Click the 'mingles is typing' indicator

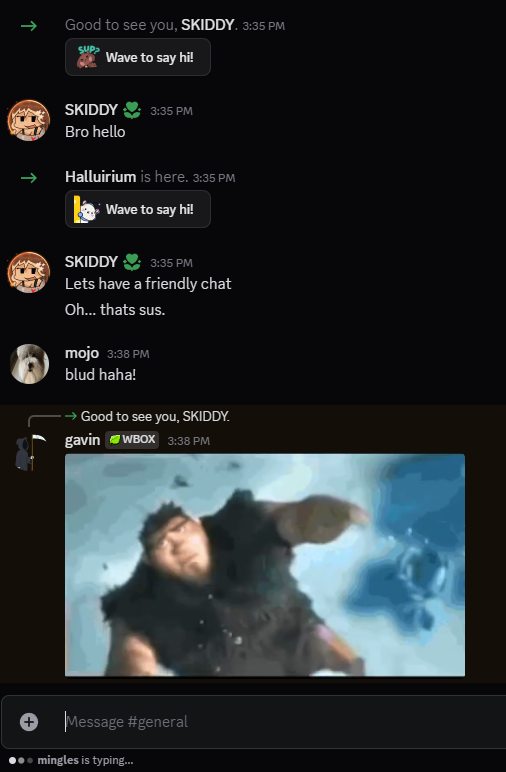(x=71, y=760)
